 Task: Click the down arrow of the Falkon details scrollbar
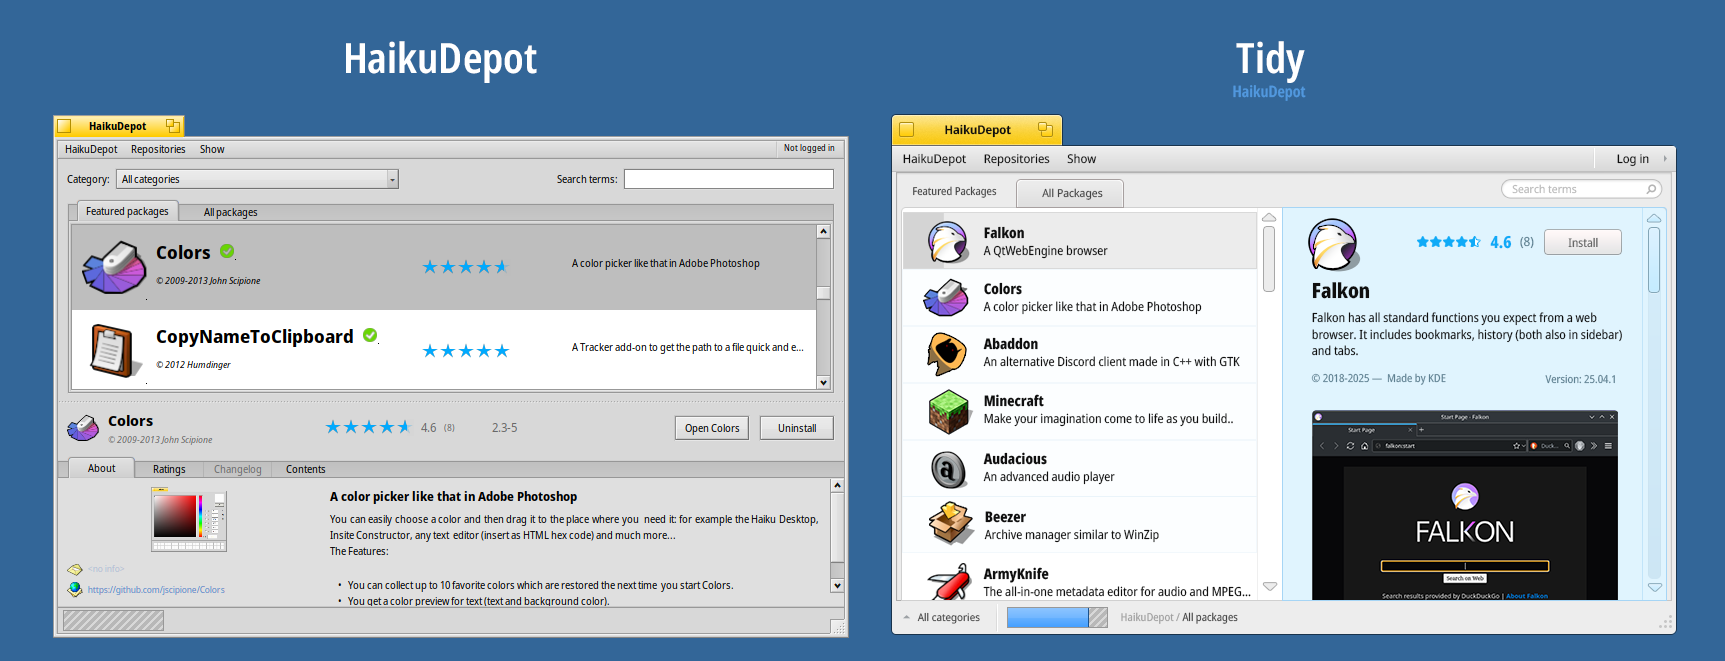[1654, 587]
